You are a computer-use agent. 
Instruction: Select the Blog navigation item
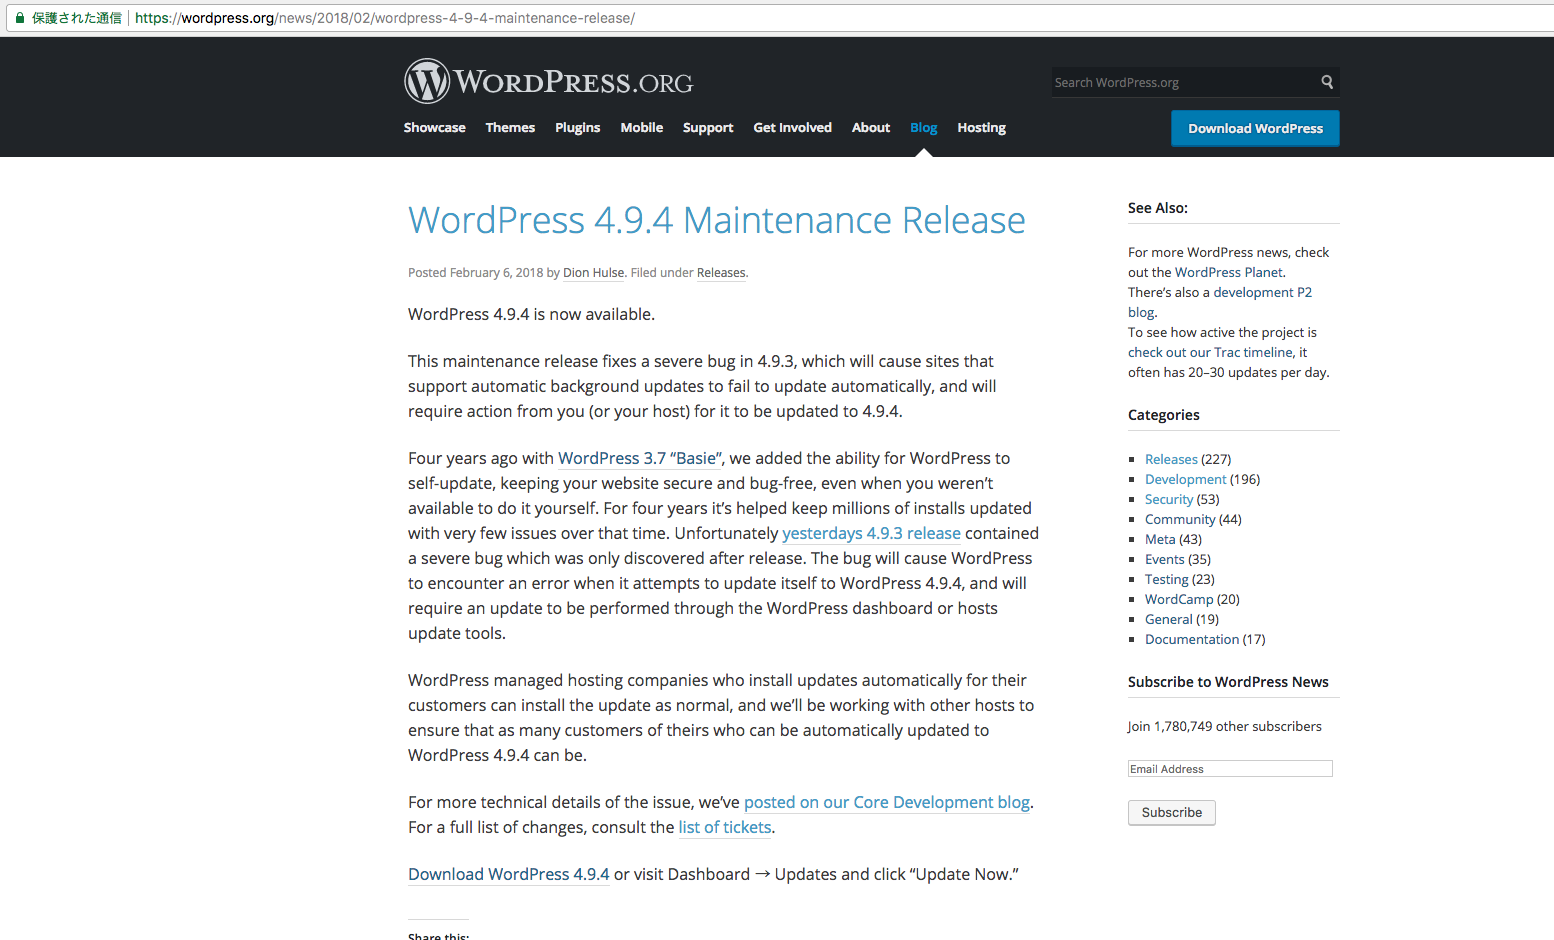(924, 128)
